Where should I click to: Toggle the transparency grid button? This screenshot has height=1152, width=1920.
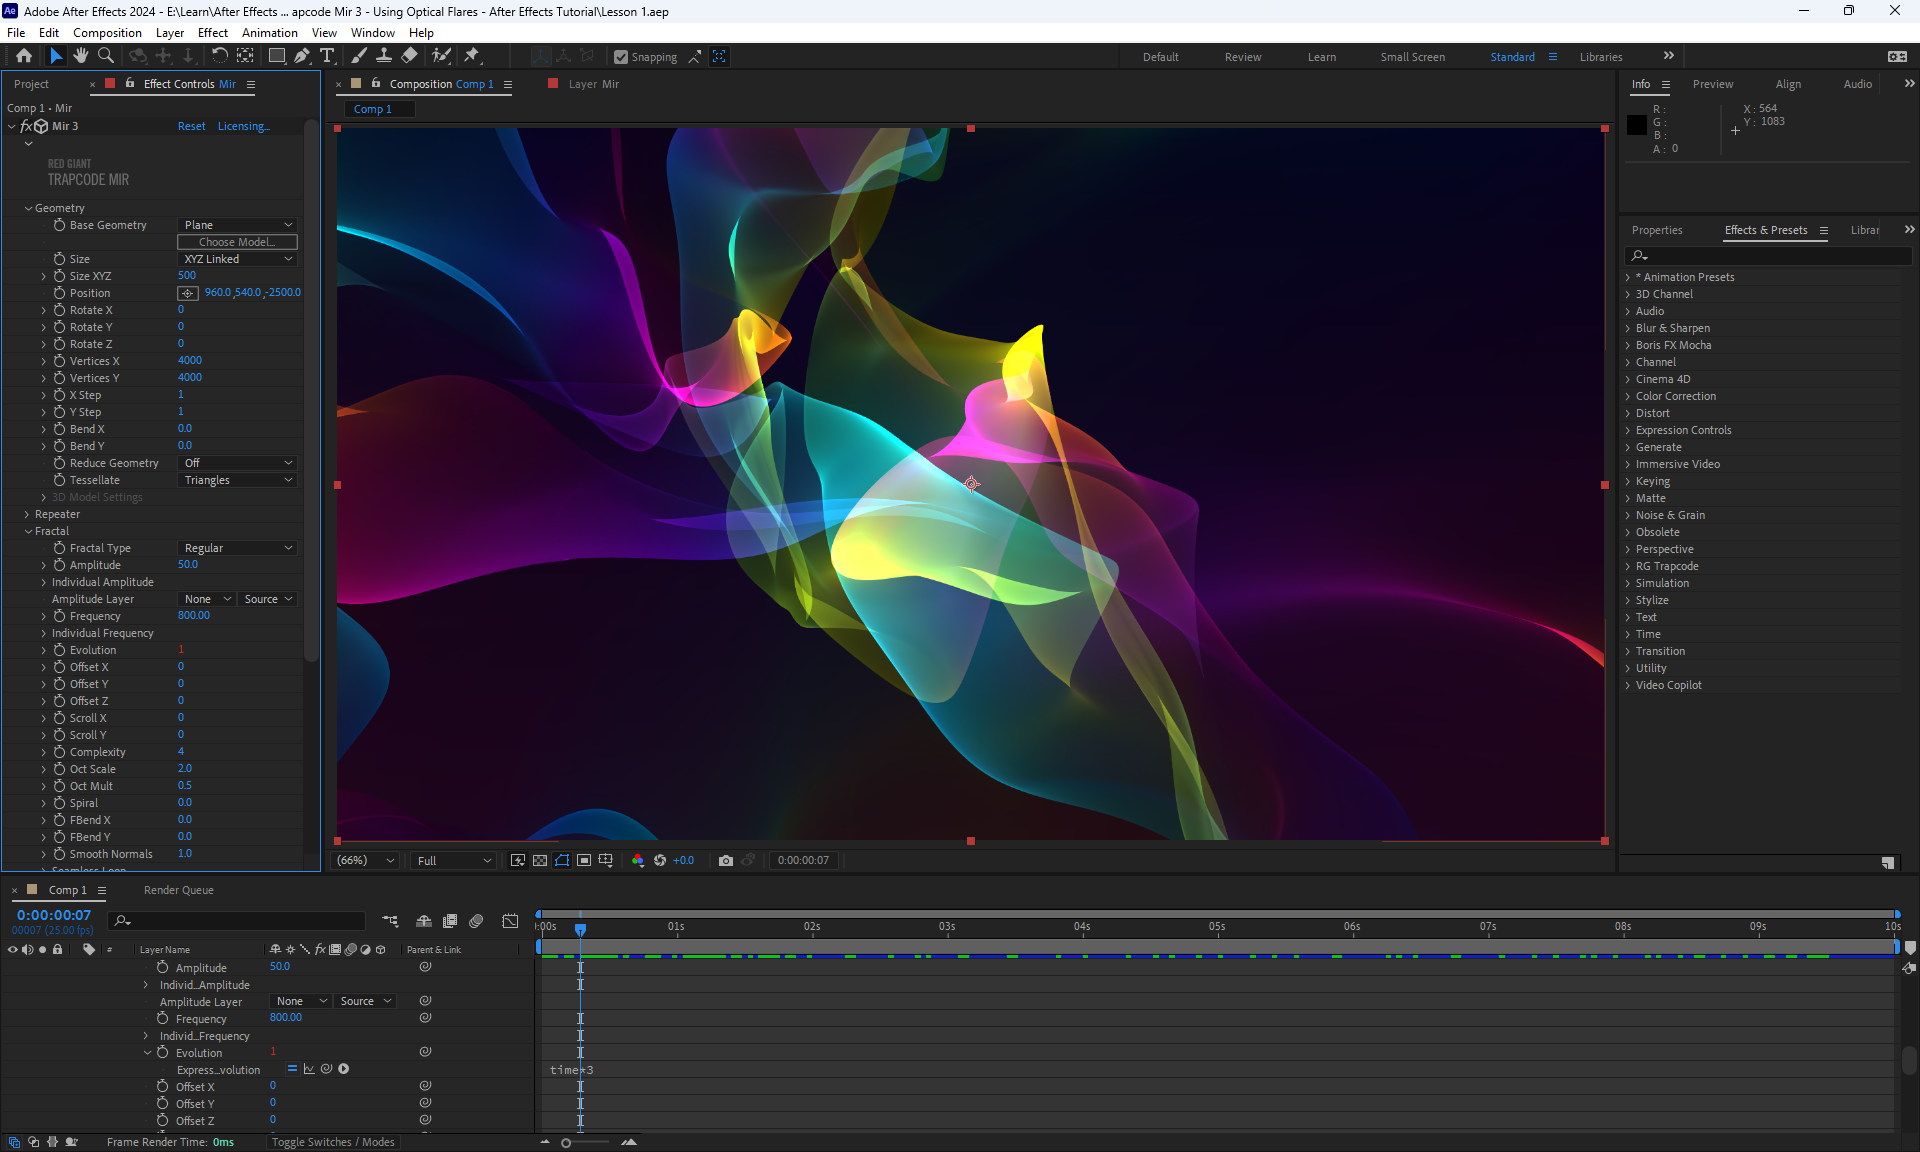pyautogui.click(x=540, y=860)
